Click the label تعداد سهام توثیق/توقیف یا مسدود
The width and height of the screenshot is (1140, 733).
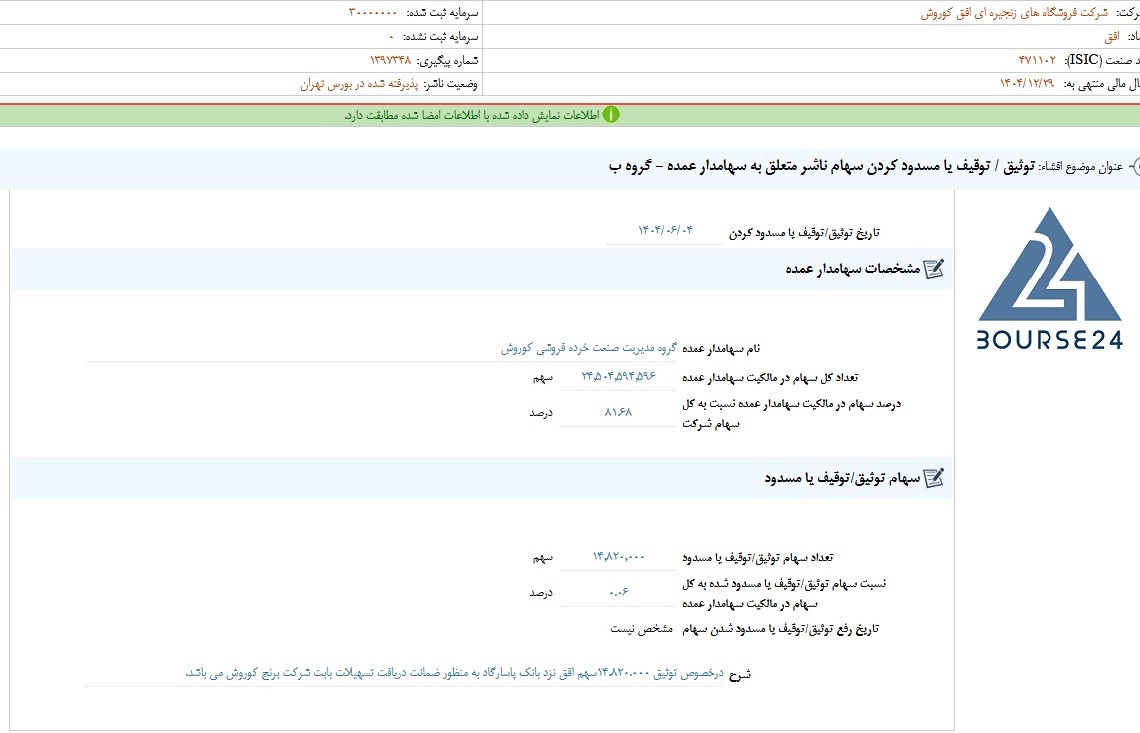coord(758,558)
